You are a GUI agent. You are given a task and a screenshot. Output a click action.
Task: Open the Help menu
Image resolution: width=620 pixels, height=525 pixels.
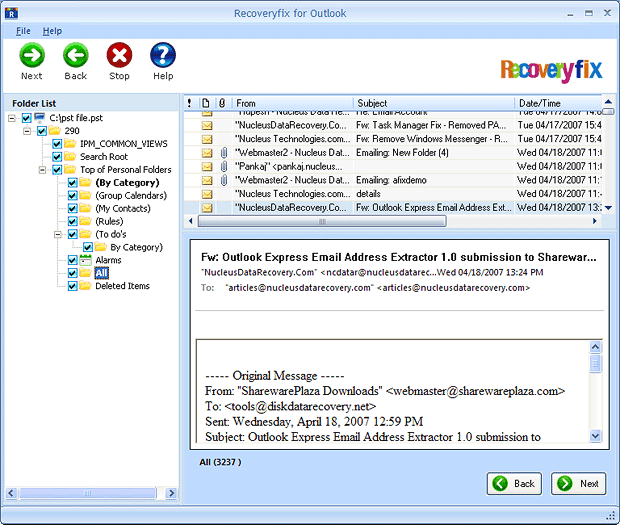pos(52,31)
